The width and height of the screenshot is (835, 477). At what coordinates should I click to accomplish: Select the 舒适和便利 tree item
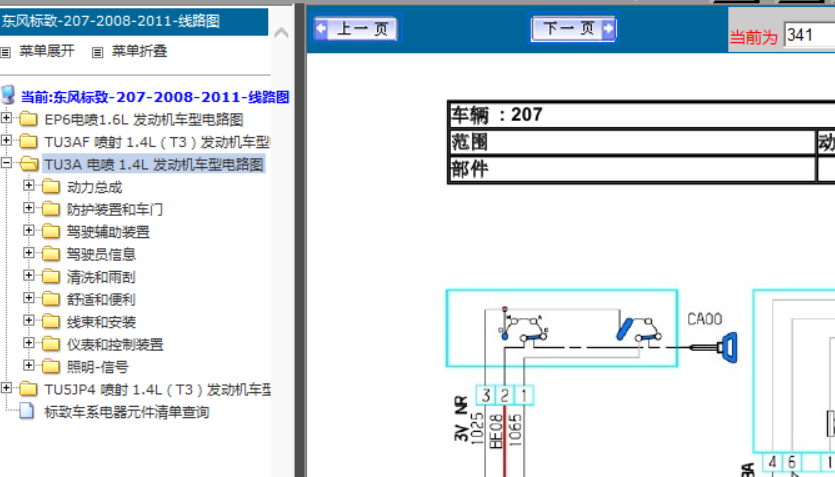coord(101,300)
